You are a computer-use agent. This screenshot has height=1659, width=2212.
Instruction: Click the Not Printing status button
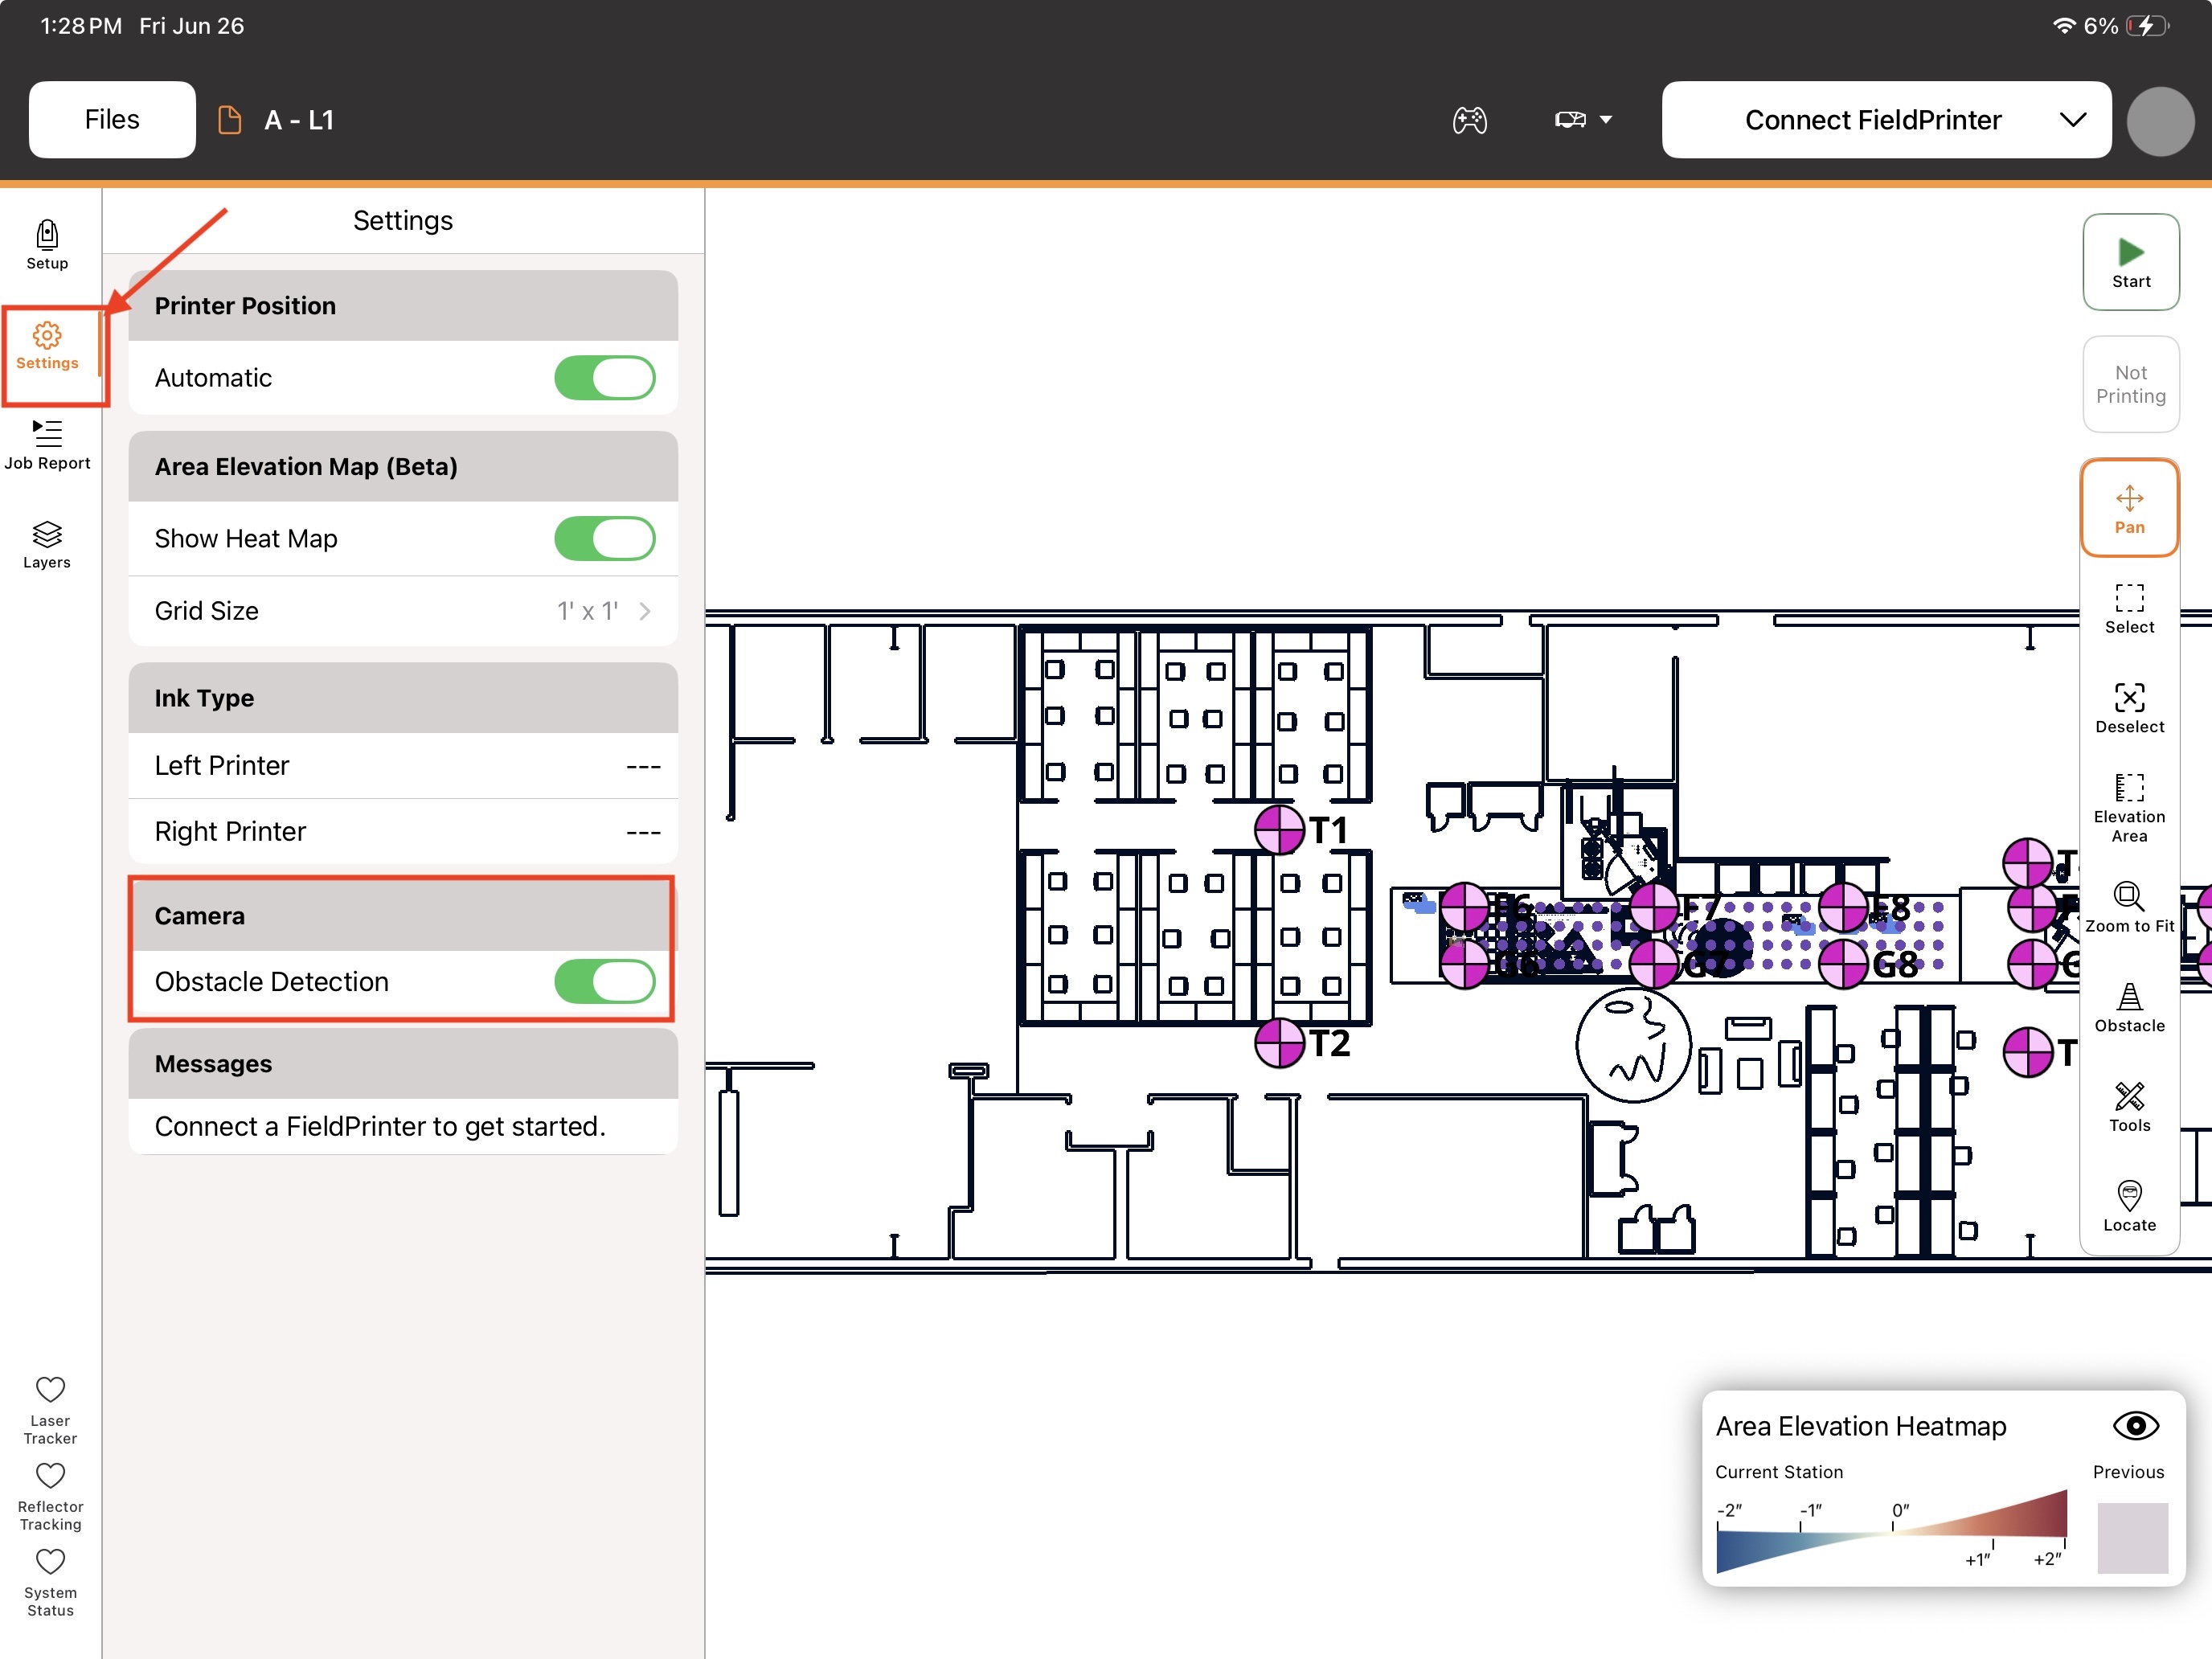tap(2131, 384)
